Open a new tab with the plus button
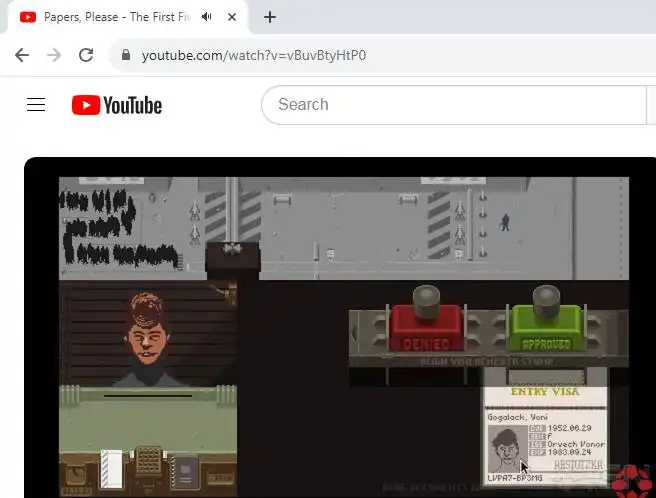 [x=270, y=17]
